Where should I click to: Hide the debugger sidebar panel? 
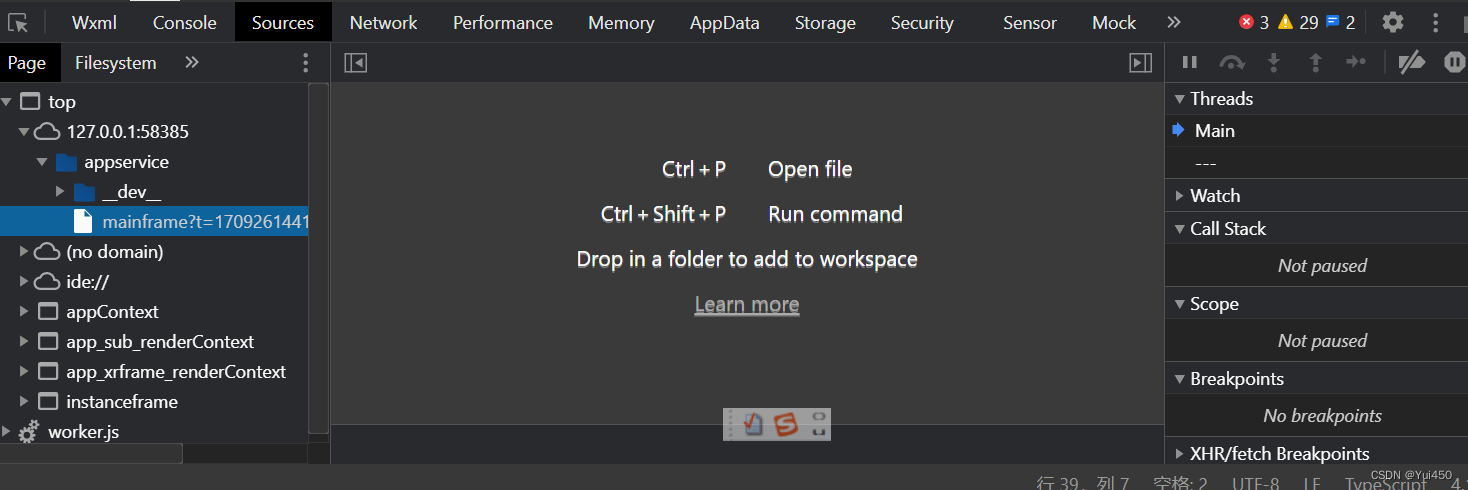1140,63
